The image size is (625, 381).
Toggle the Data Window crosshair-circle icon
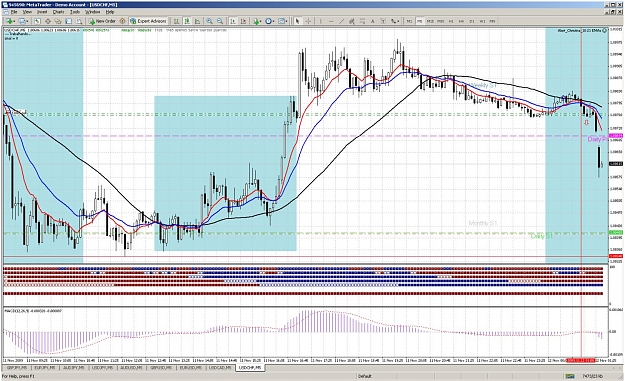(x=47, y=21)
